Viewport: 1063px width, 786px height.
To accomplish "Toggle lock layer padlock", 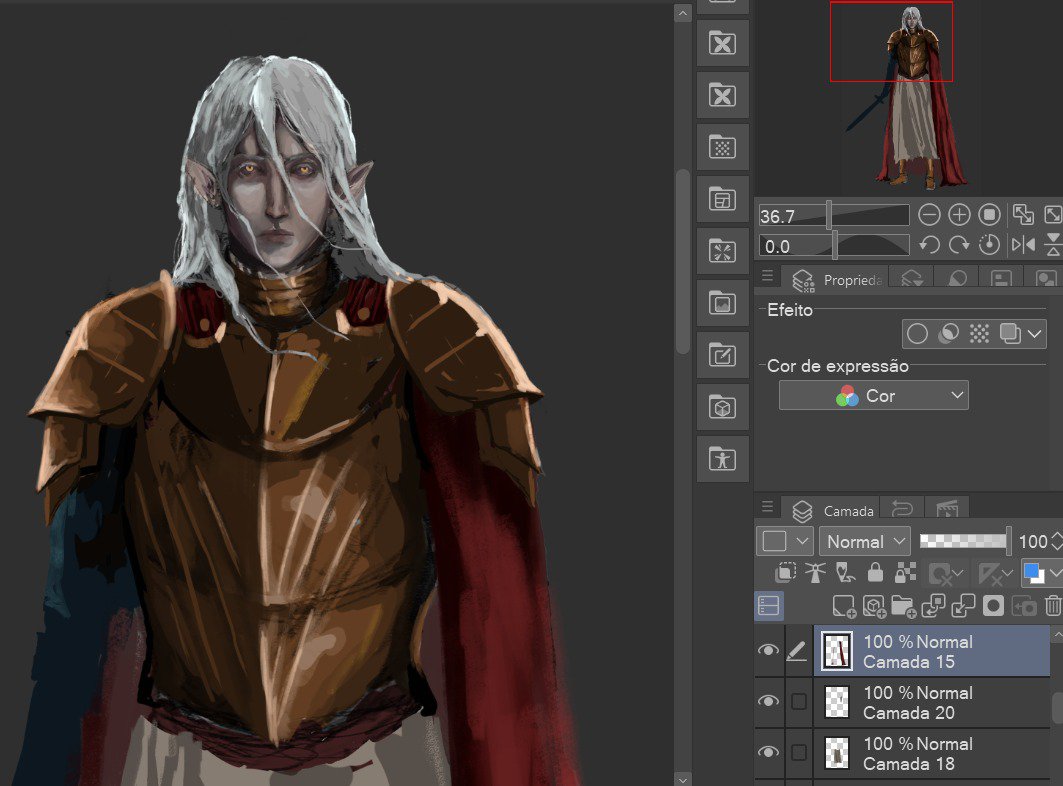I will point(875,574).
